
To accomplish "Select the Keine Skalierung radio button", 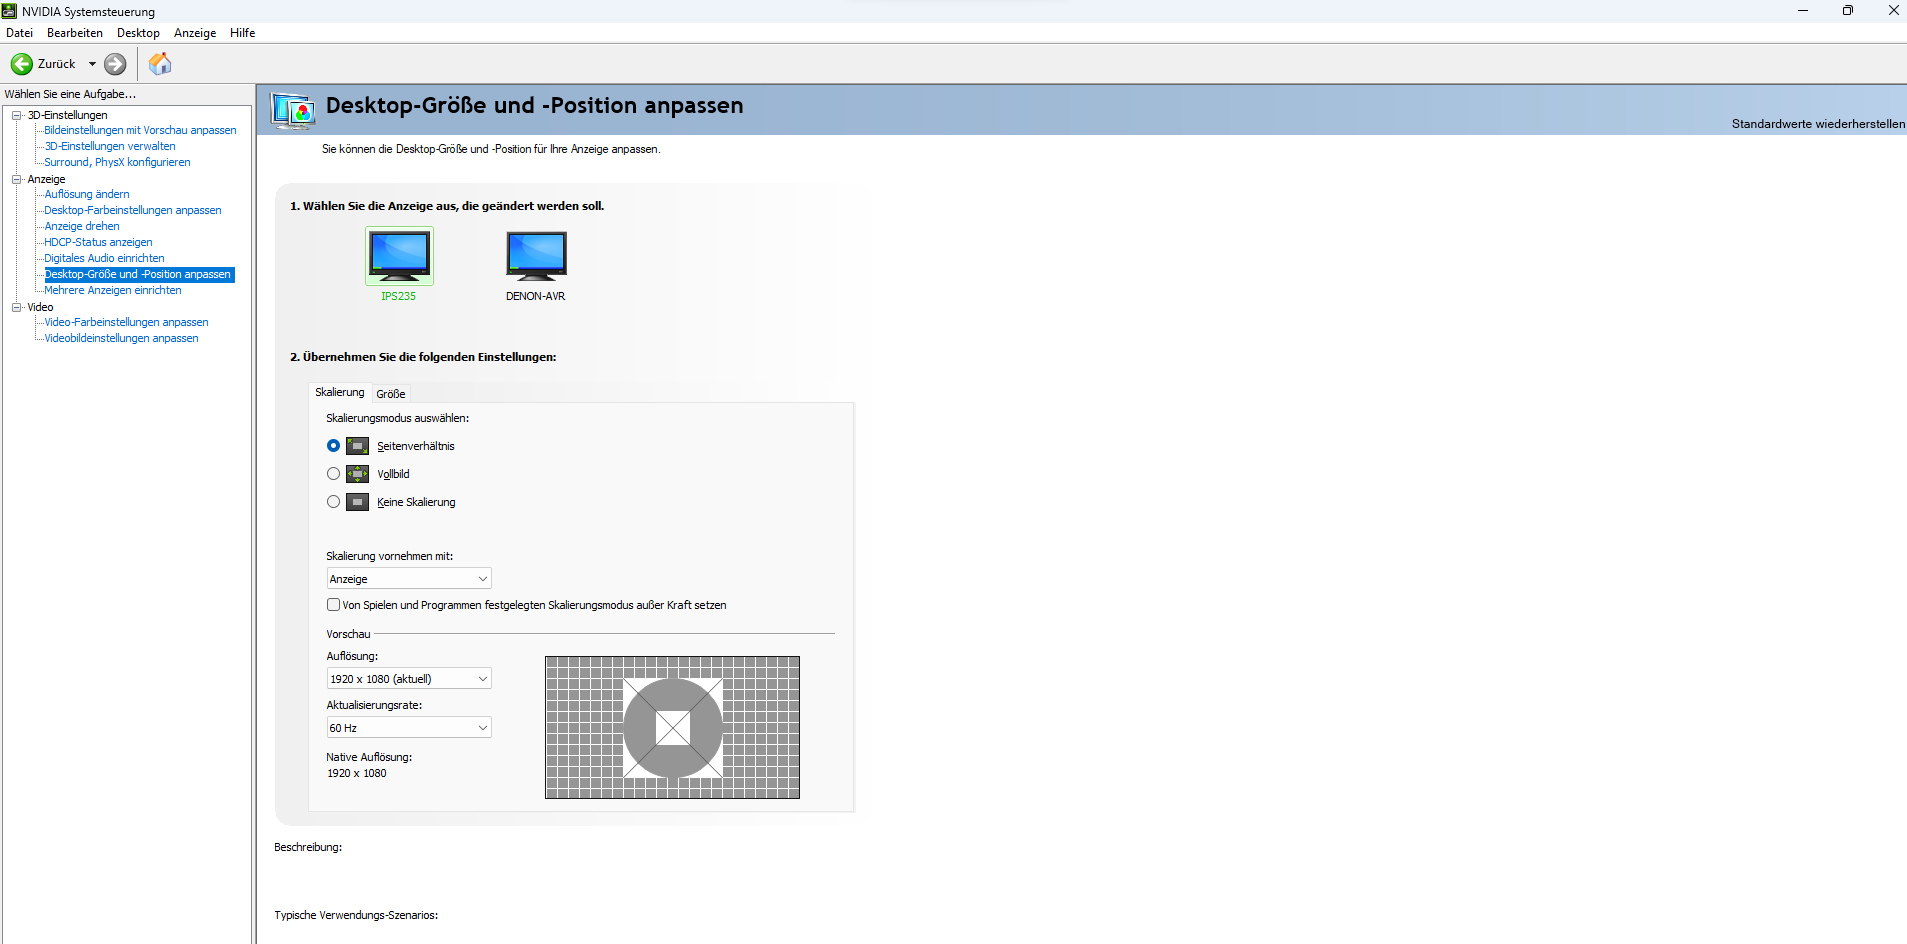I will point(334,502).
